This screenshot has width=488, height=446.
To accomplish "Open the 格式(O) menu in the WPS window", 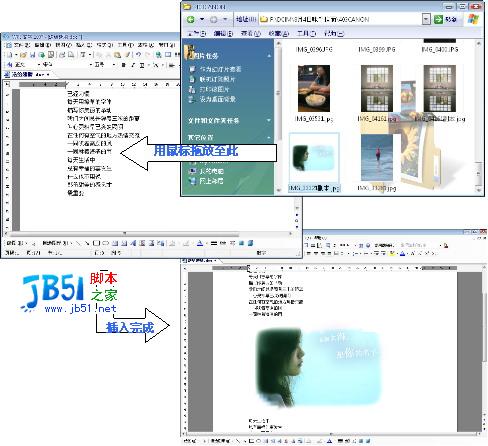I will pos(104,45).
